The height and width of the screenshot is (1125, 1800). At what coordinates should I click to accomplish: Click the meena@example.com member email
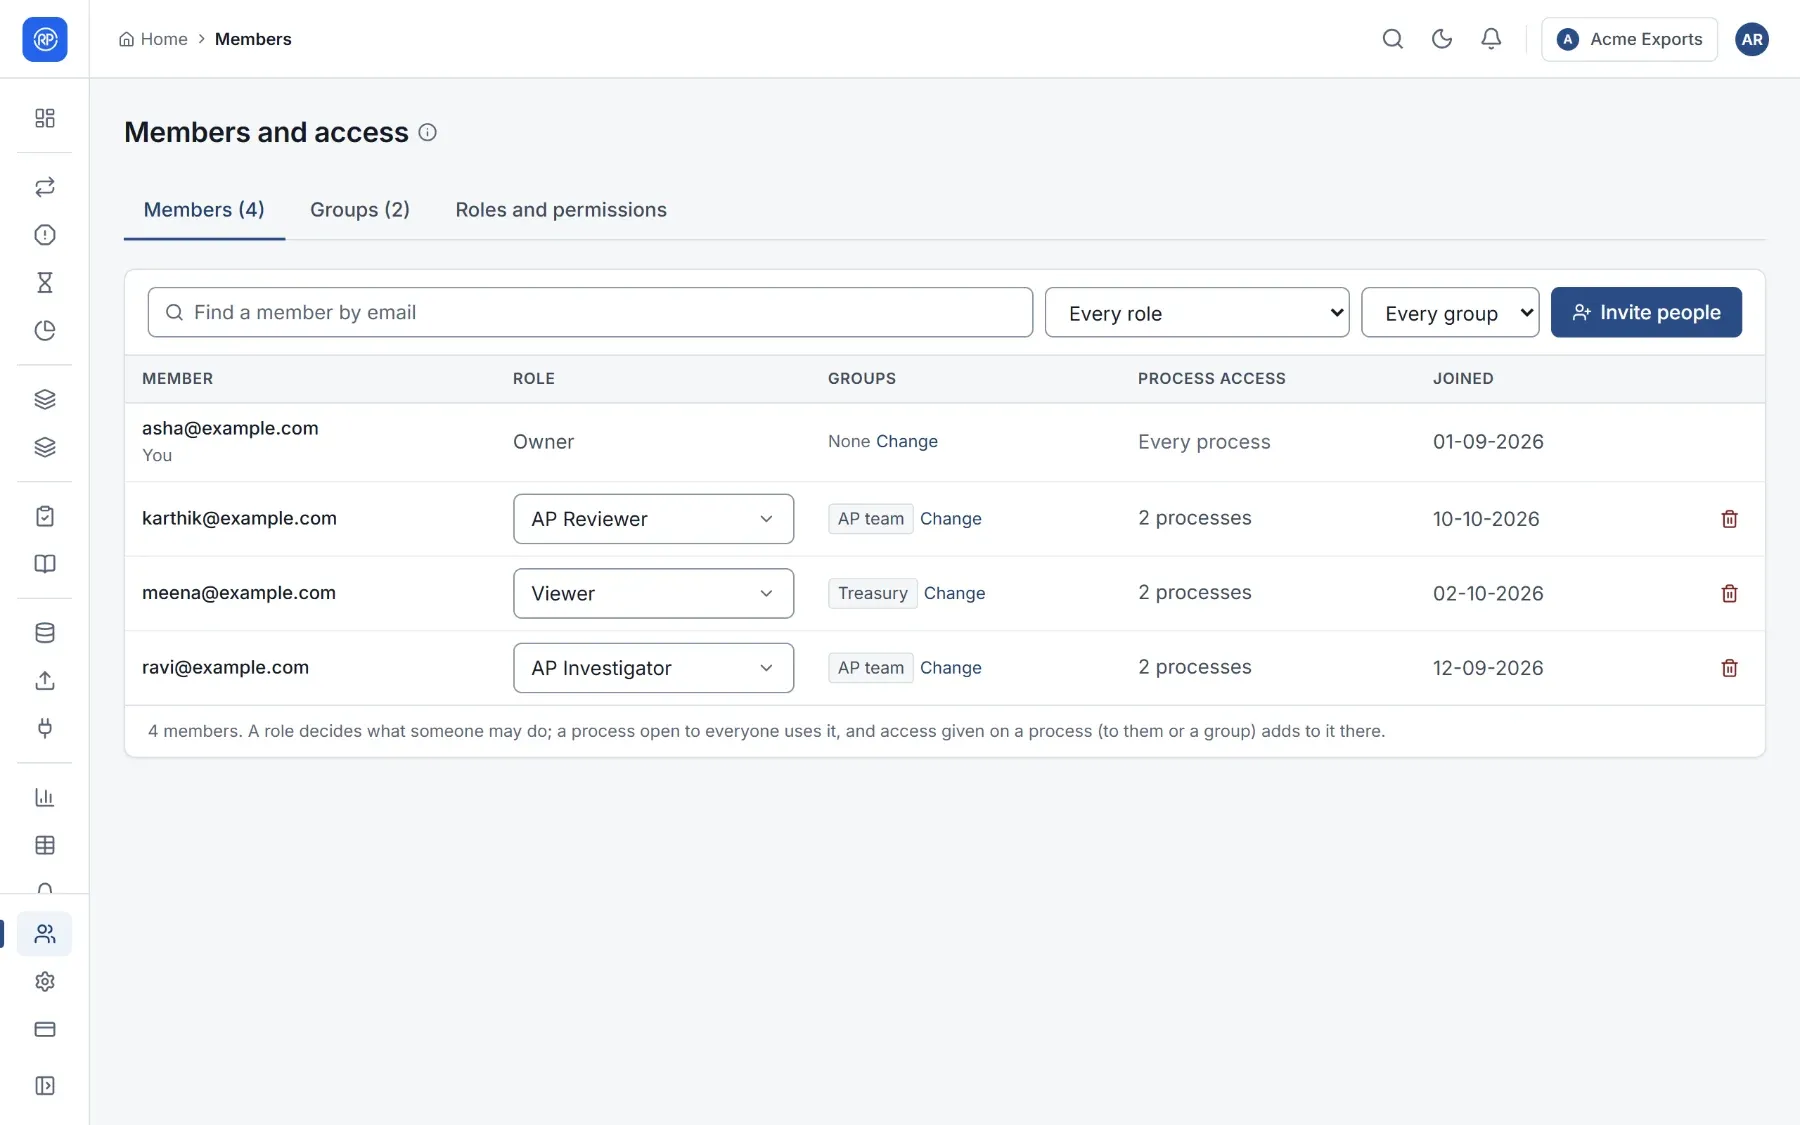[x=239, y=593]
